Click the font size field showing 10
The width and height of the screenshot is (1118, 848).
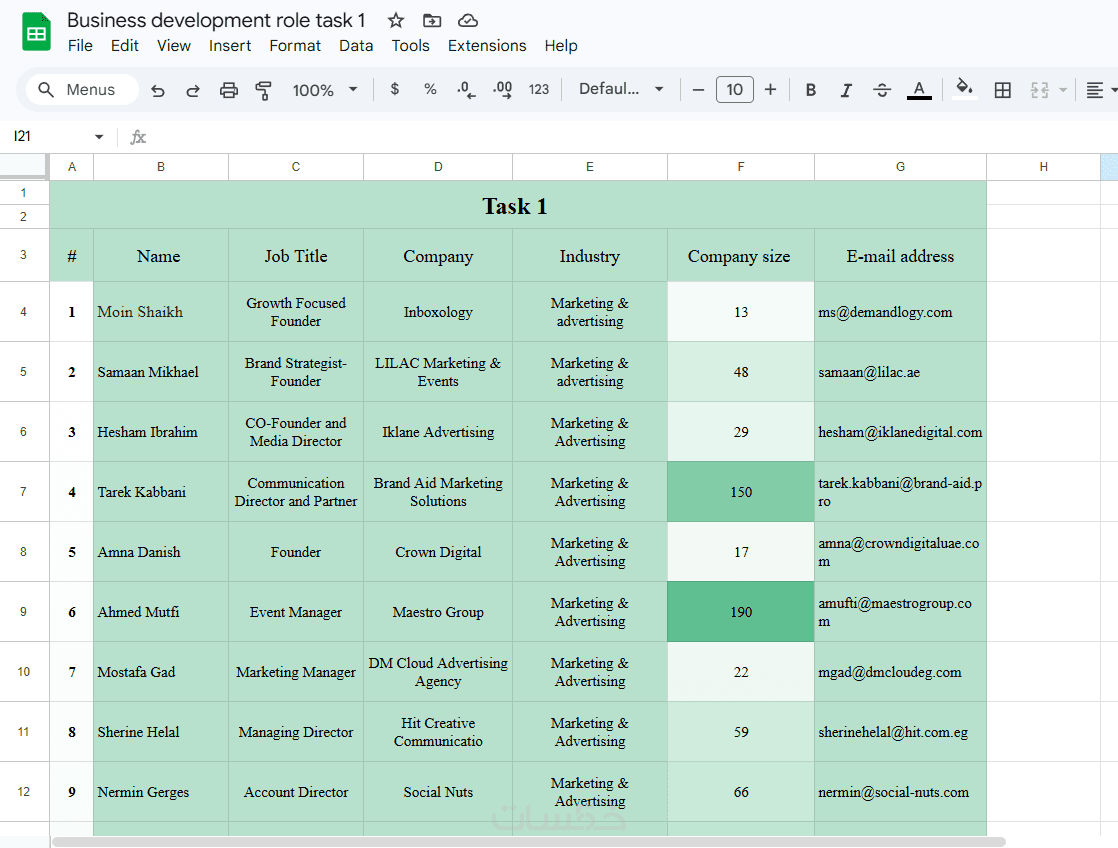(x=734, y=90)
